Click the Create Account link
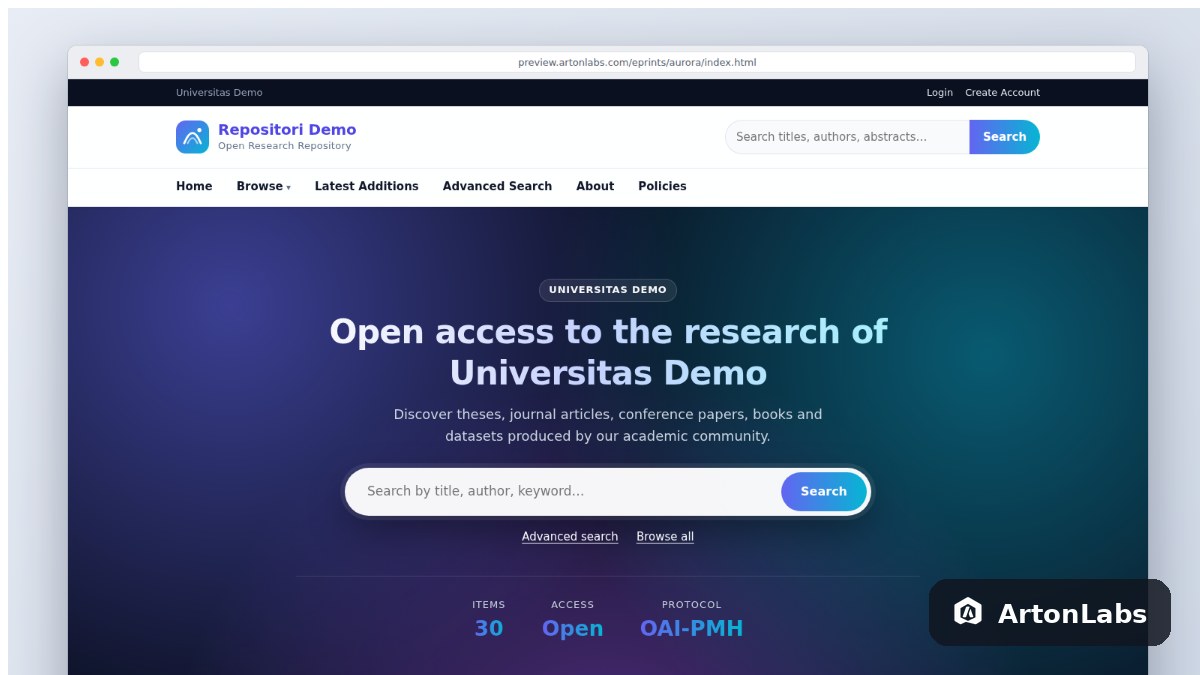The width and height of the screenshot is (1200, 675). 1002,93
